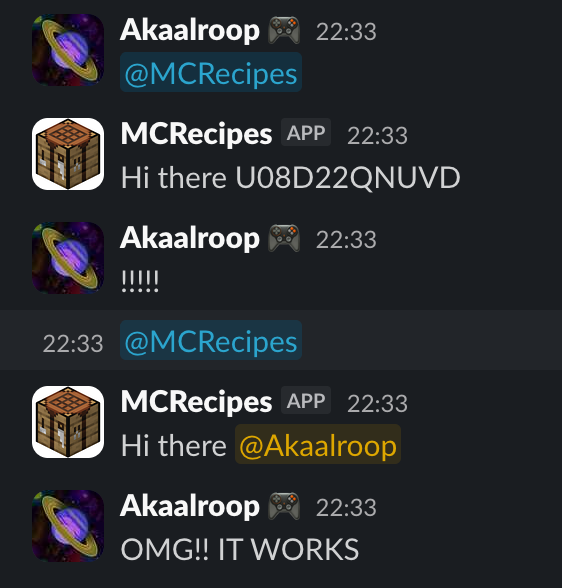562x588 pixels.
Task: Click the APP badge on first MCRecipes message
Action: click(x=306, y=132)
